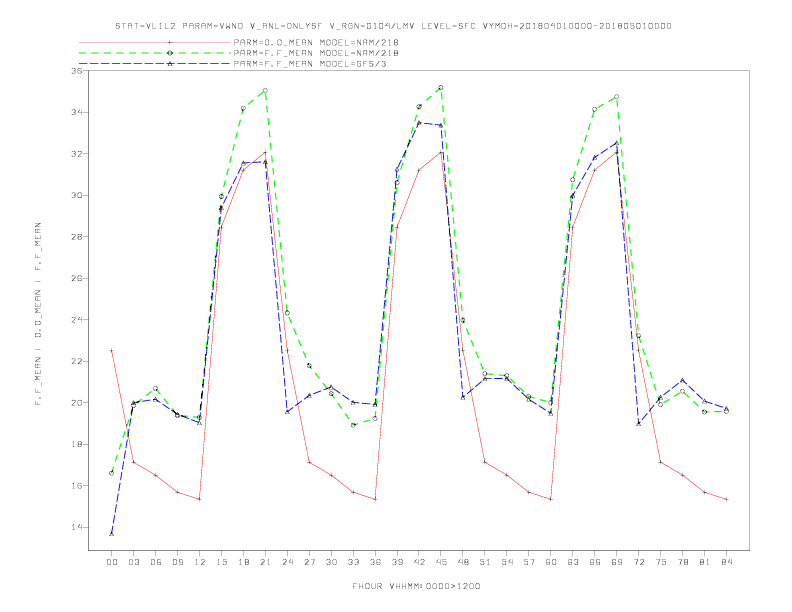The image size is (792, 612).
Task: Click the x-axis hour label 45
Action: click(x=441, y=562)
